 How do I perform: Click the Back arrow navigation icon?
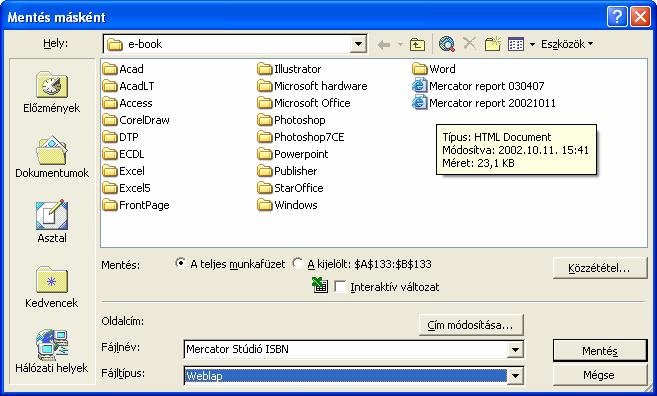pos(384,44)
